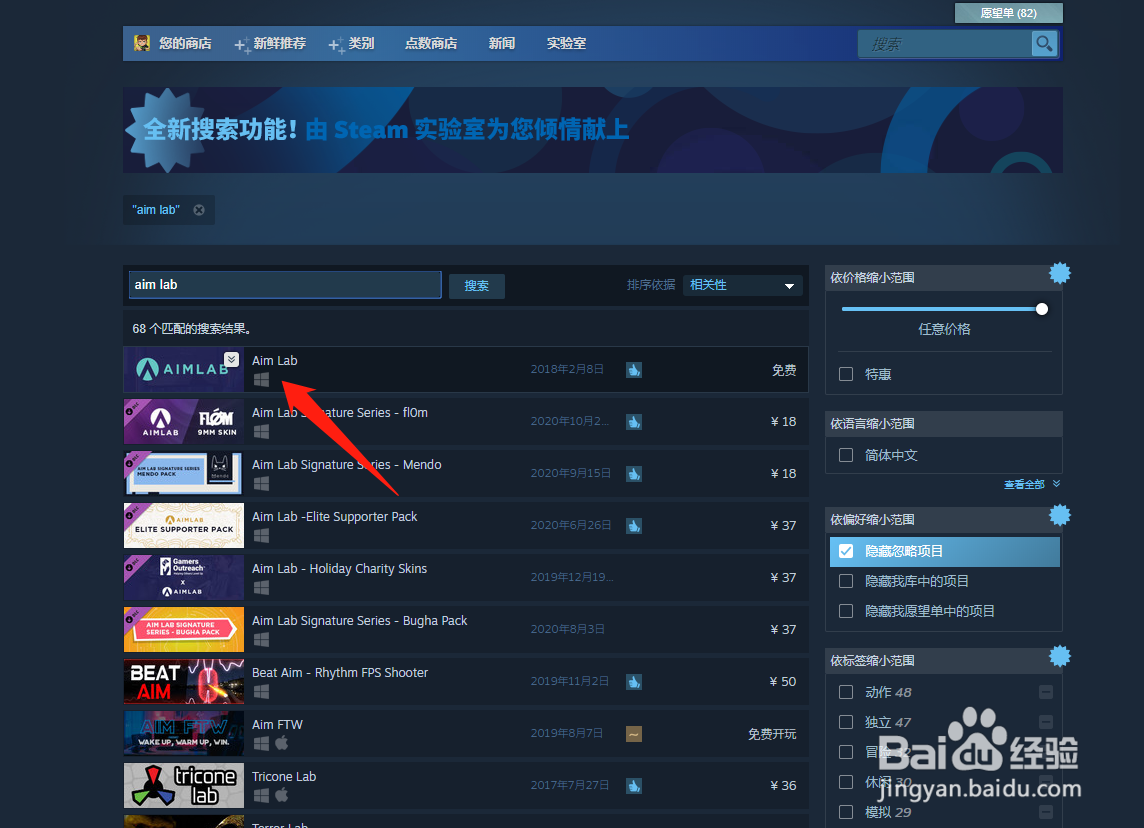The height and width of the screenshot is (828, 1144).
Task: Check the 动作 tag filter
Action: click(846, 692)
